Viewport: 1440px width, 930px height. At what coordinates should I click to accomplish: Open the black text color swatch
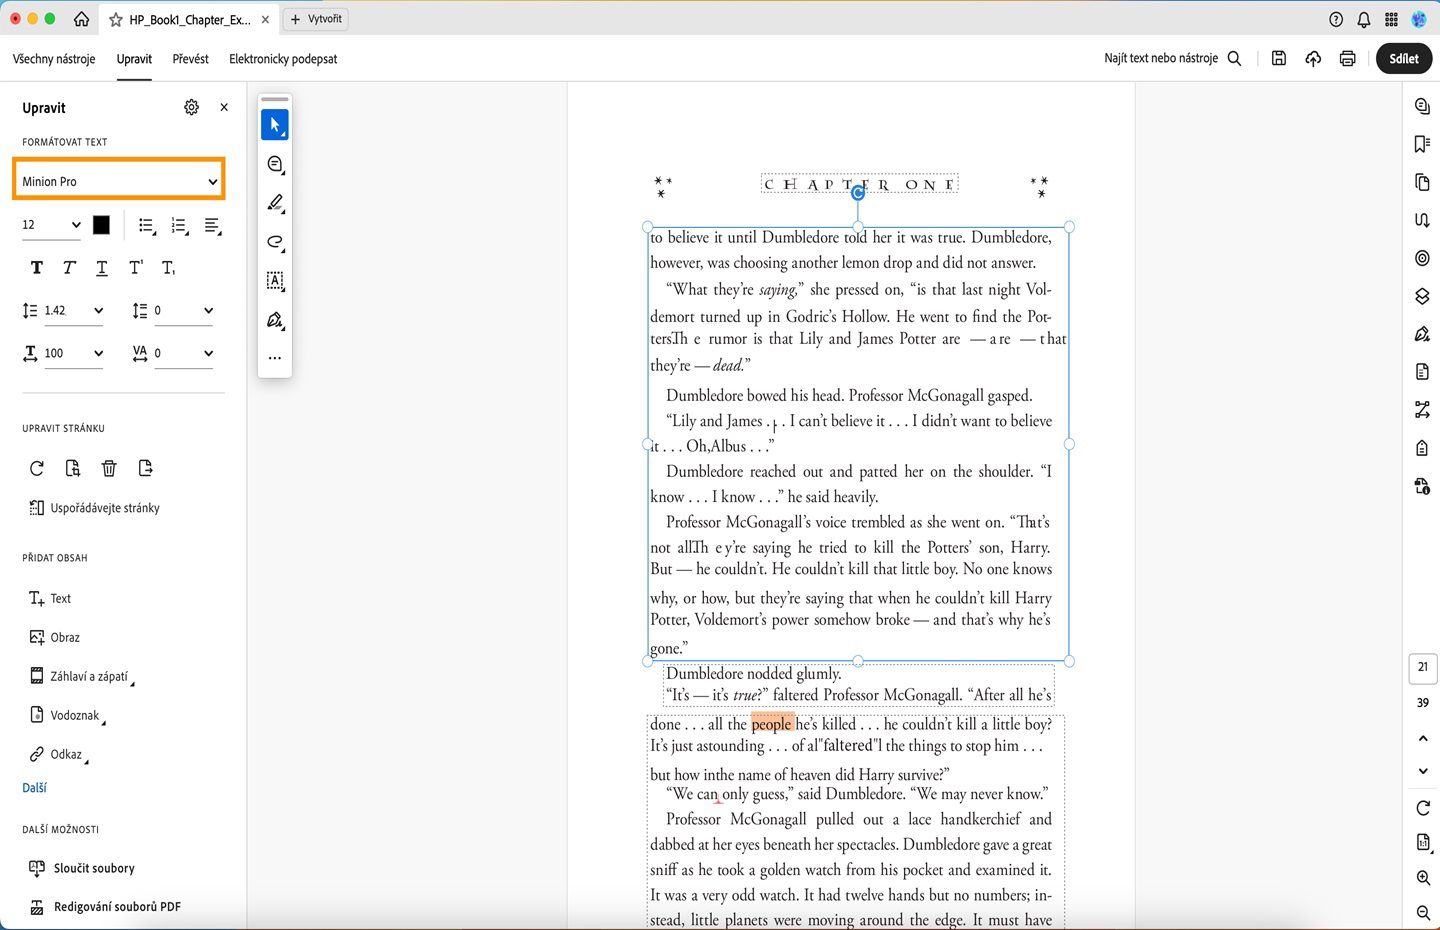[x=101, y=225]
